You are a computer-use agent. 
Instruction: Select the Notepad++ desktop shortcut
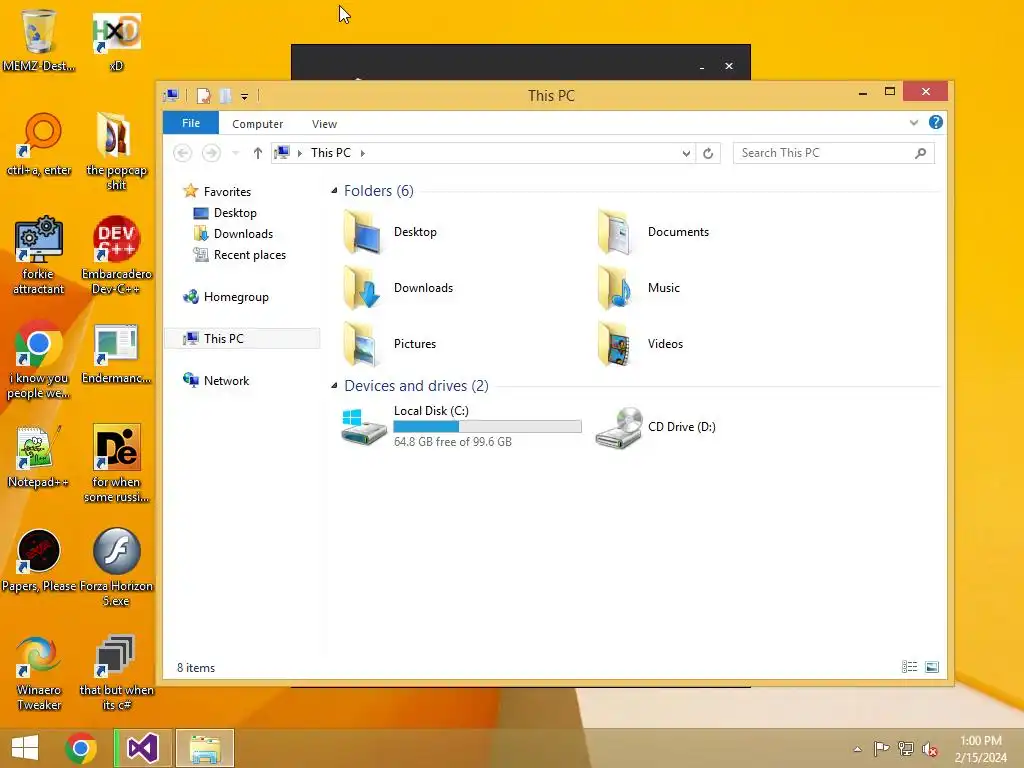click(x=39, y=456)
